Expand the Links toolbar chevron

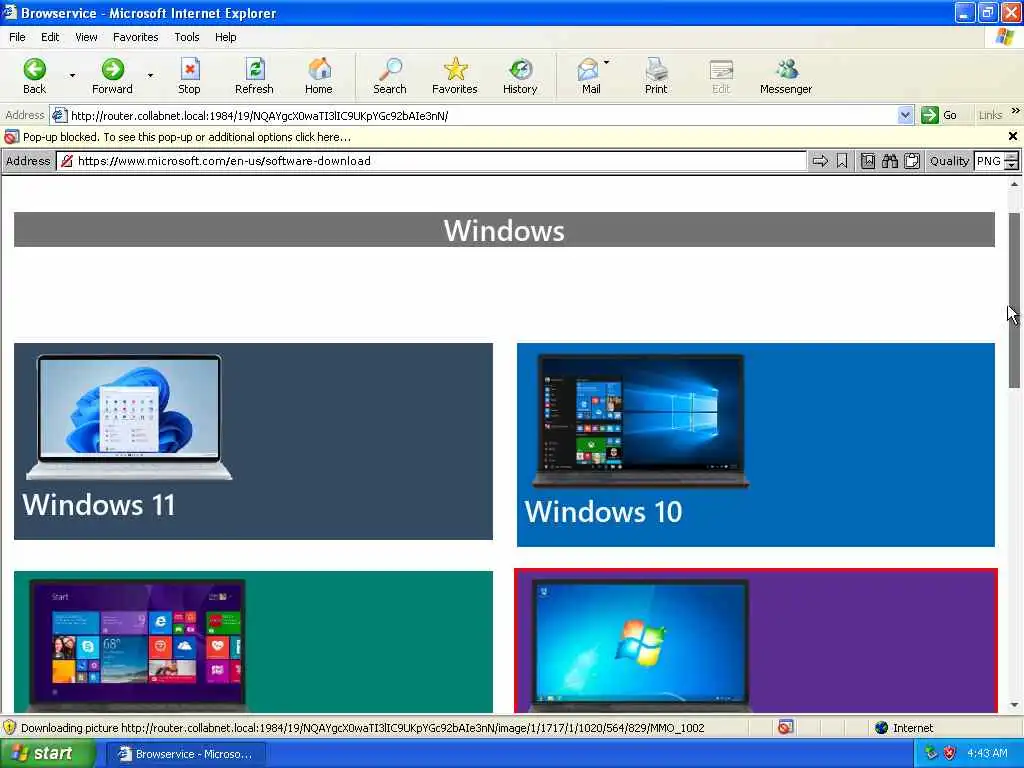pos(1016,111)
